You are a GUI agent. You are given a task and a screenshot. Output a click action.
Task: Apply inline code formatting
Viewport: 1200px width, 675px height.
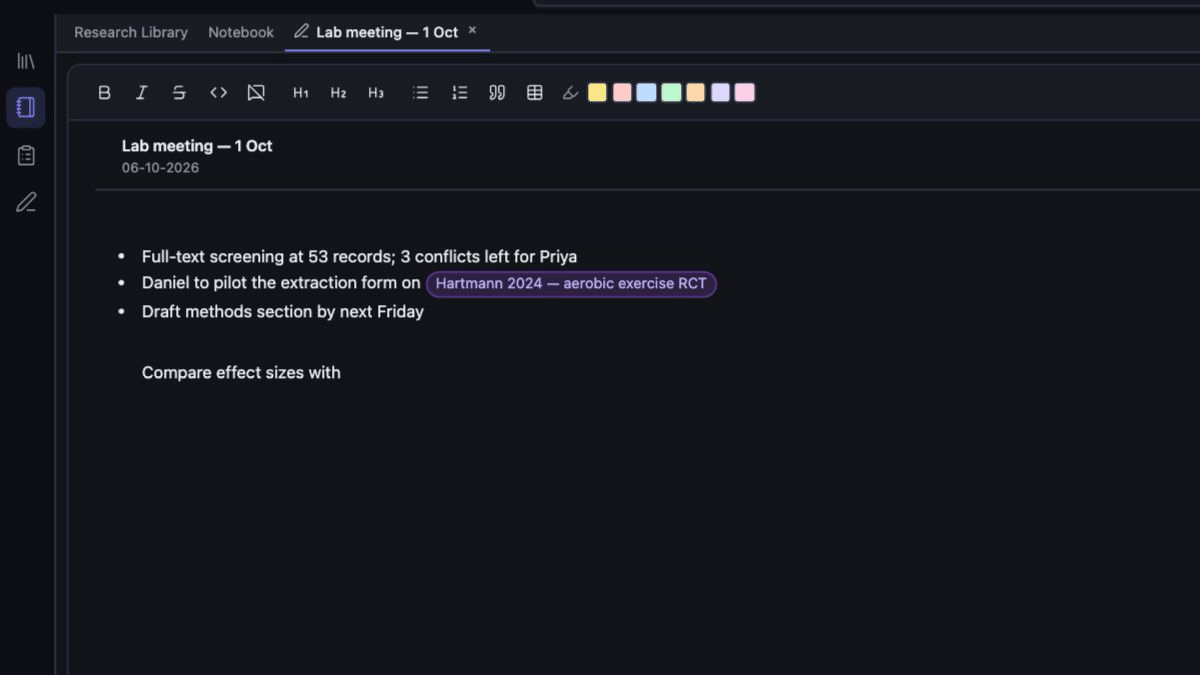pyautogui.click(x=218, y=93)
